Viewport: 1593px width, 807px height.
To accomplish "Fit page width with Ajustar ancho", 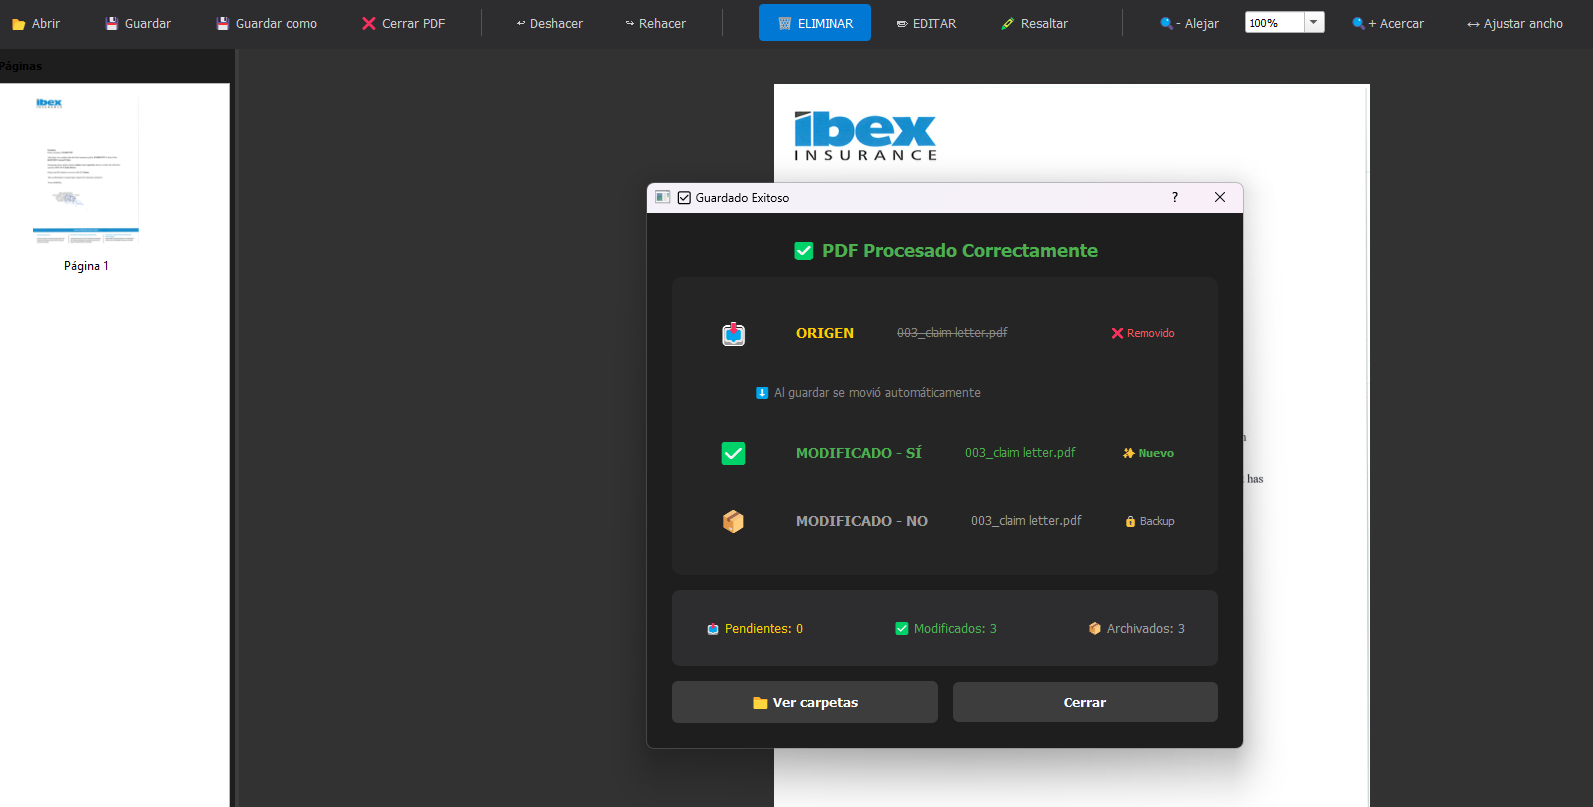I will click(x=1514, y=24).
